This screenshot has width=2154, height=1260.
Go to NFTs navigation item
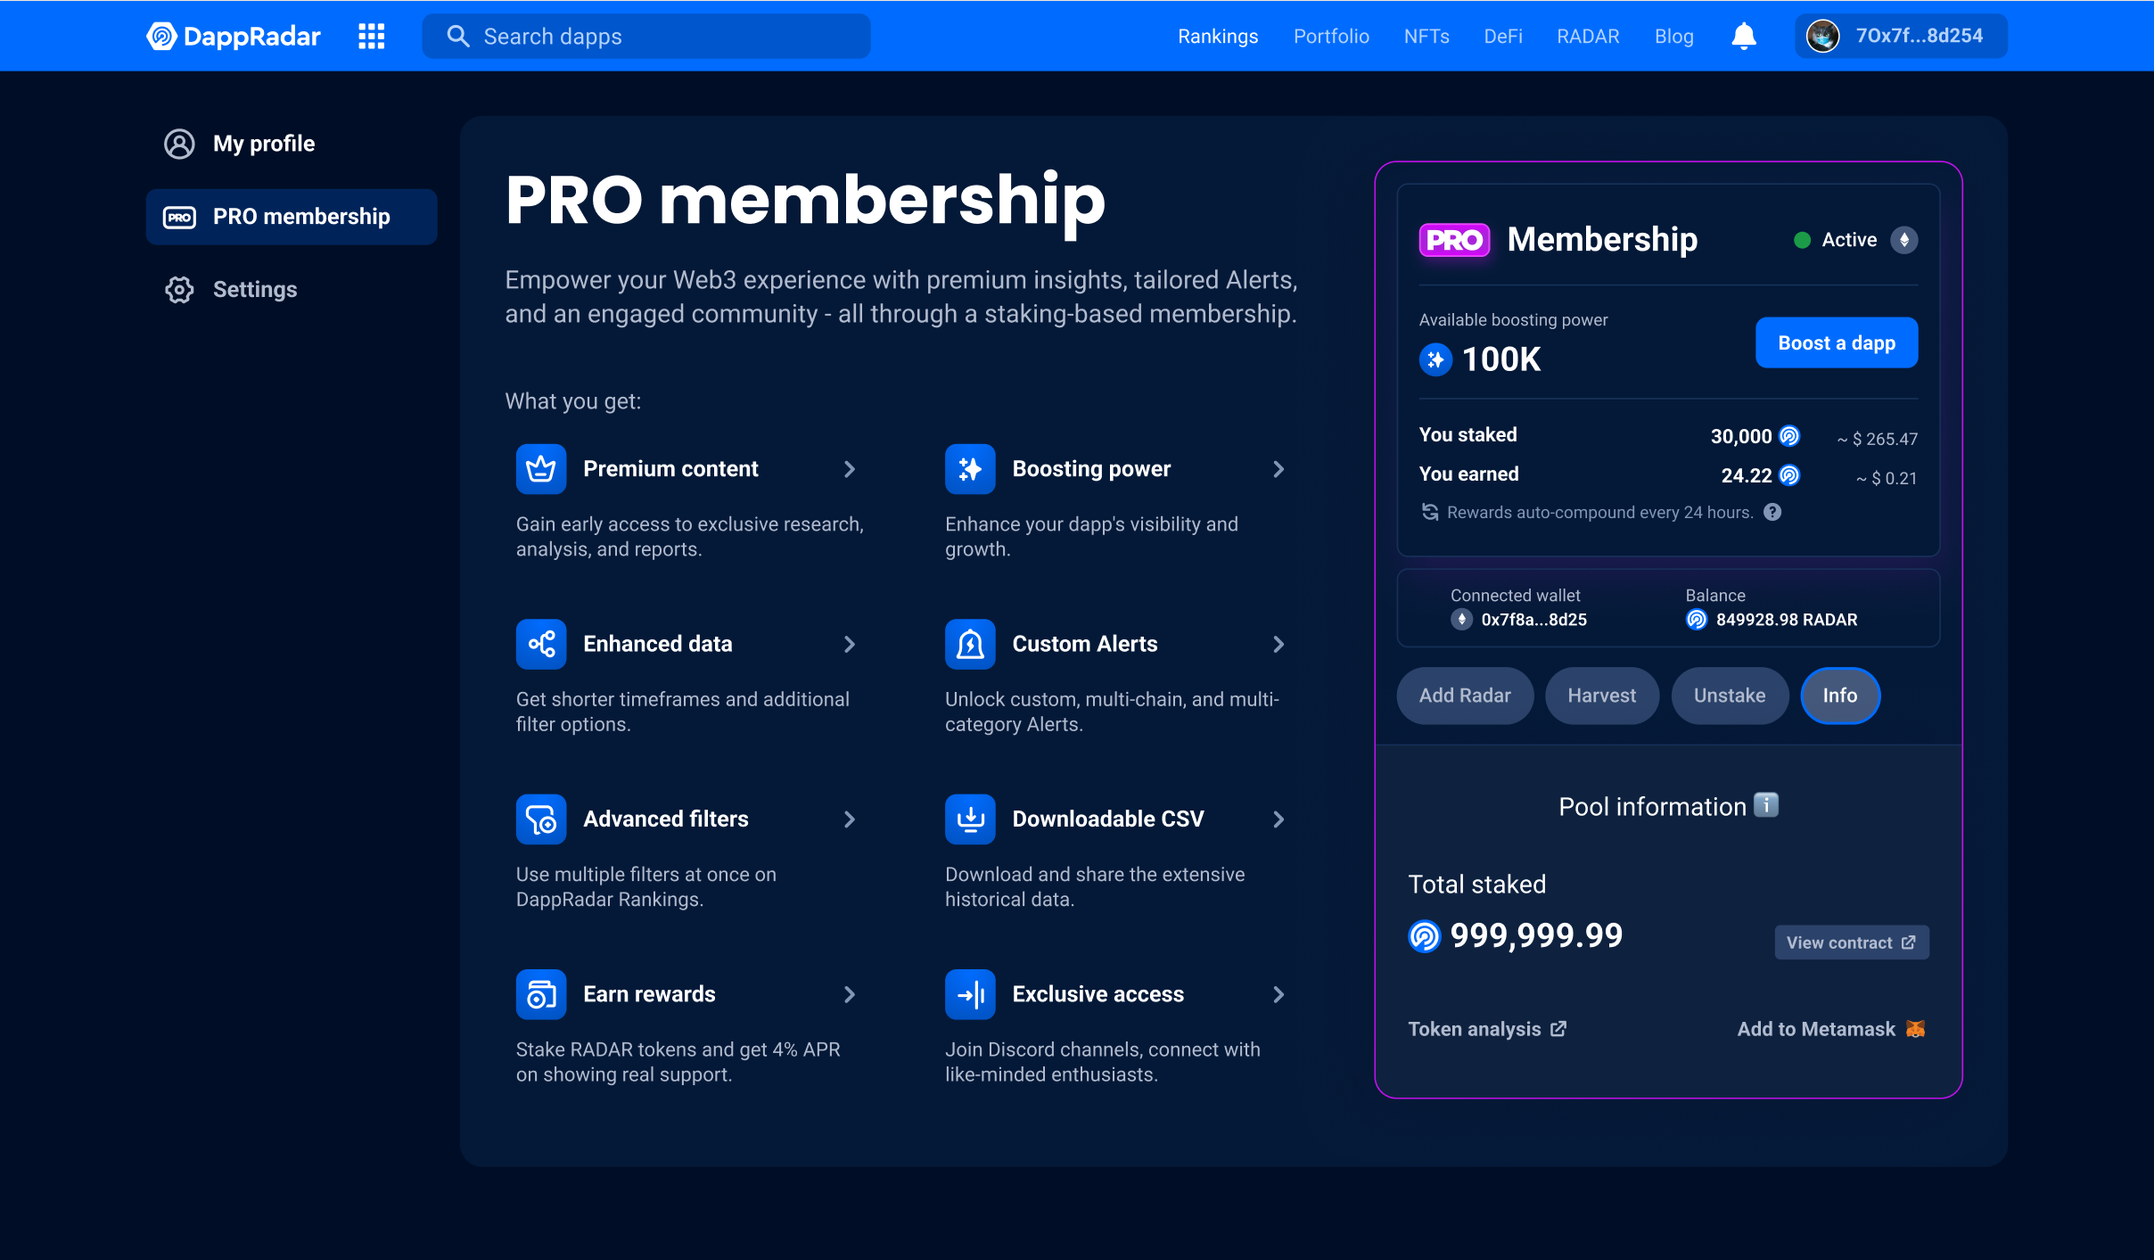(x=1426, y=36)
